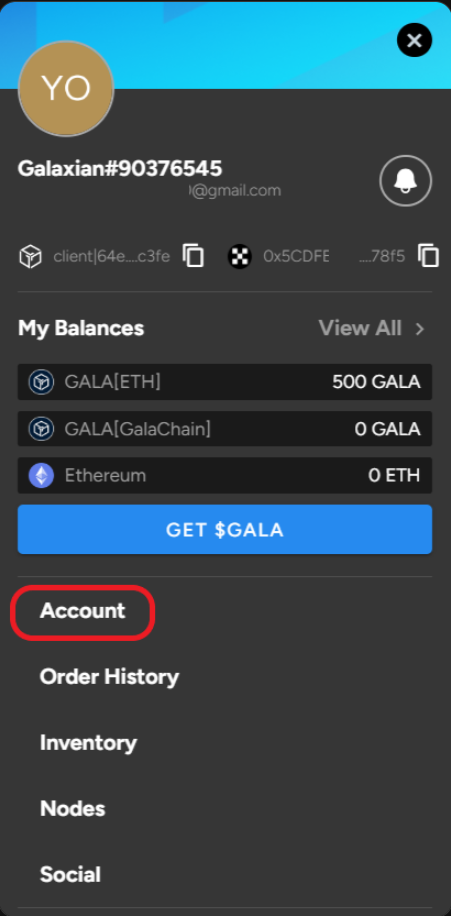Image resolution: width=451 pixels, height=916 pixels.
Task: Click the GALA[ETH] token icon
Action: [41, 382]
